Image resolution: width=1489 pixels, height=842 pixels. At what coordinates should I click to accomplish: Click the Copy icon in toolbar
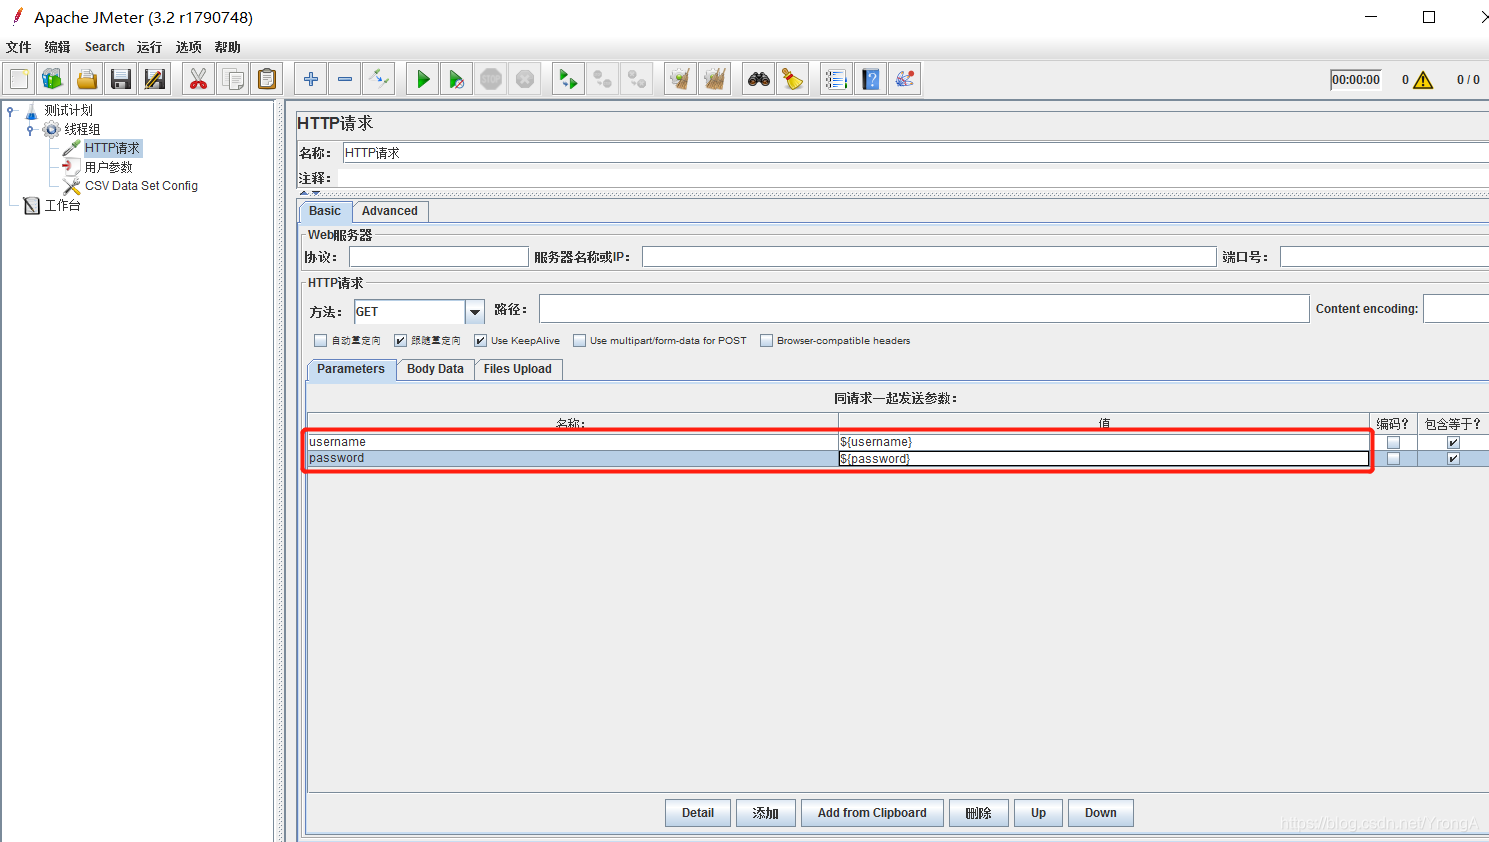click(x=233, y=79)
